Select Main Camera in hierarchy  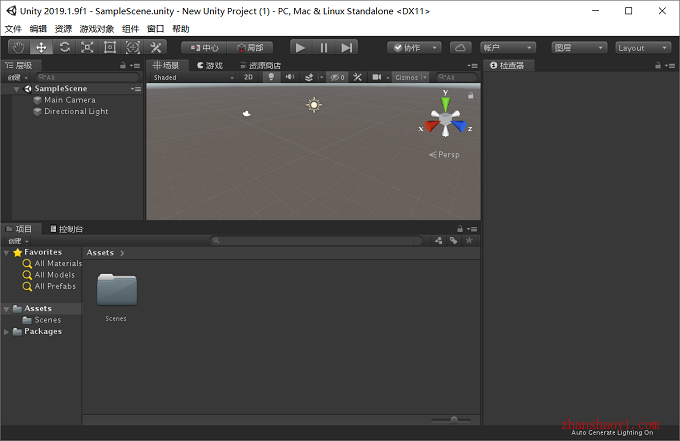70,100
